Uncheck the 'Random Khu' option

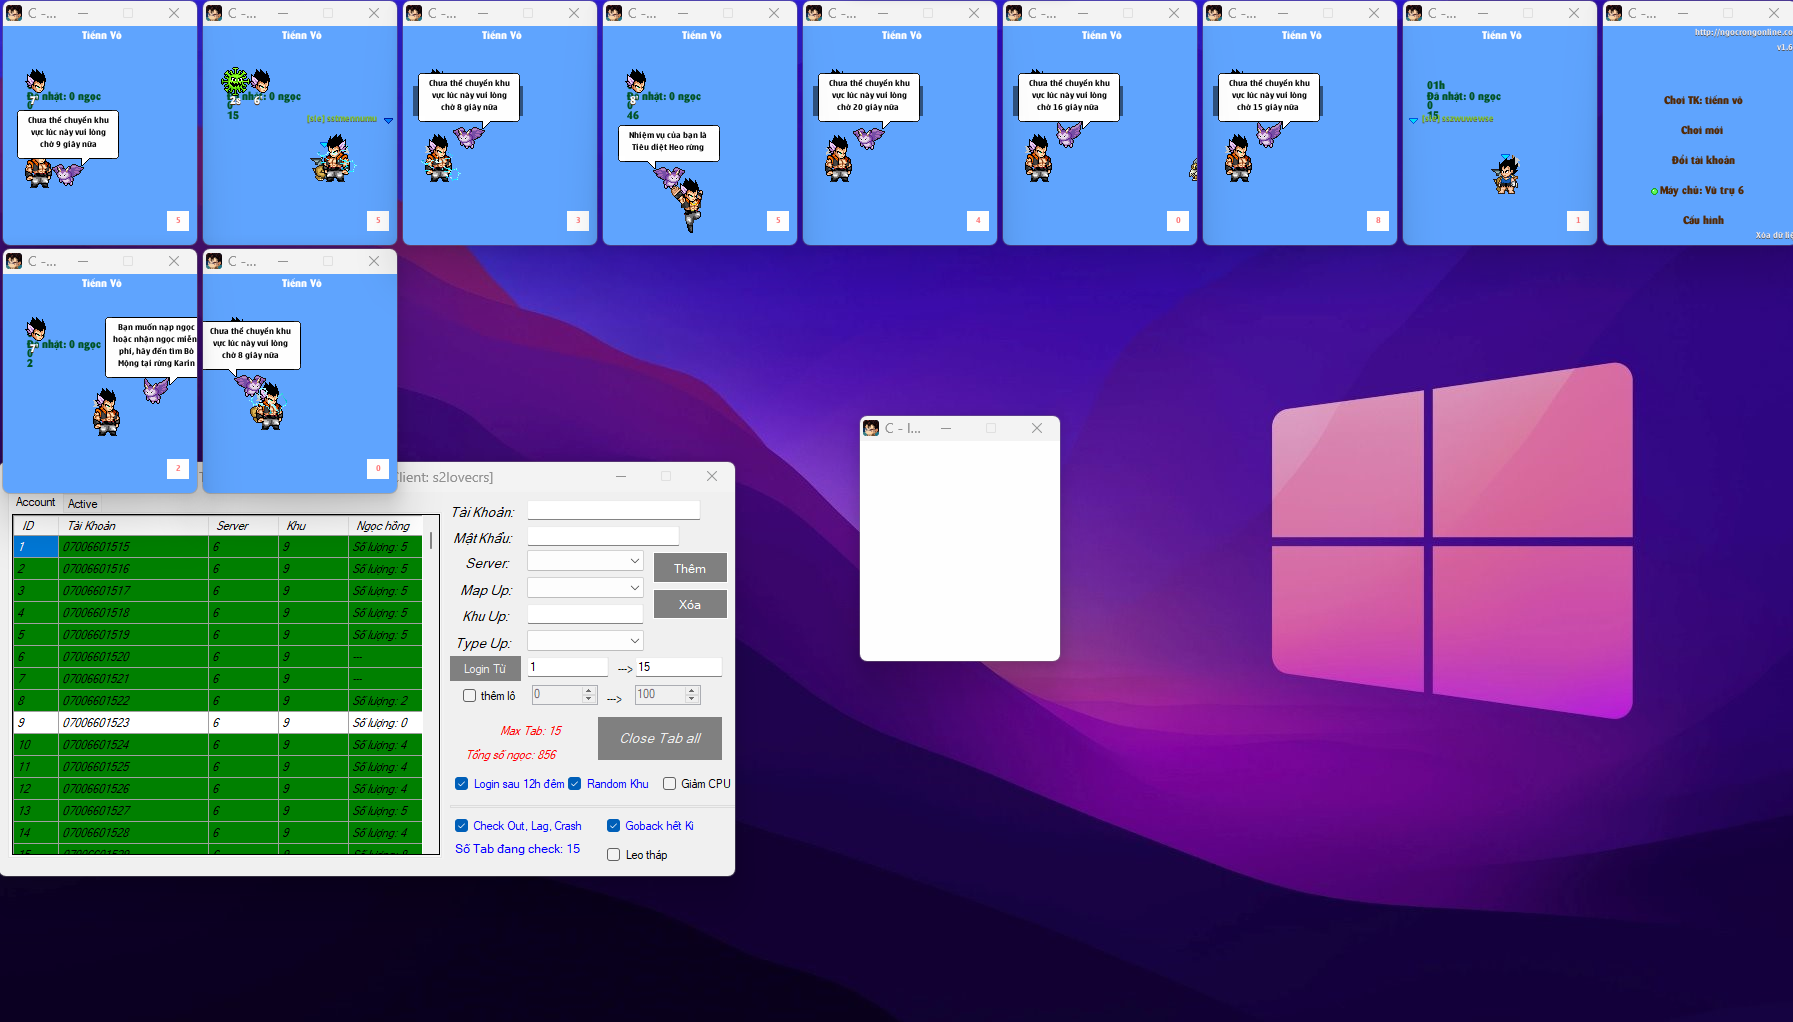click(x=575, y=784)
